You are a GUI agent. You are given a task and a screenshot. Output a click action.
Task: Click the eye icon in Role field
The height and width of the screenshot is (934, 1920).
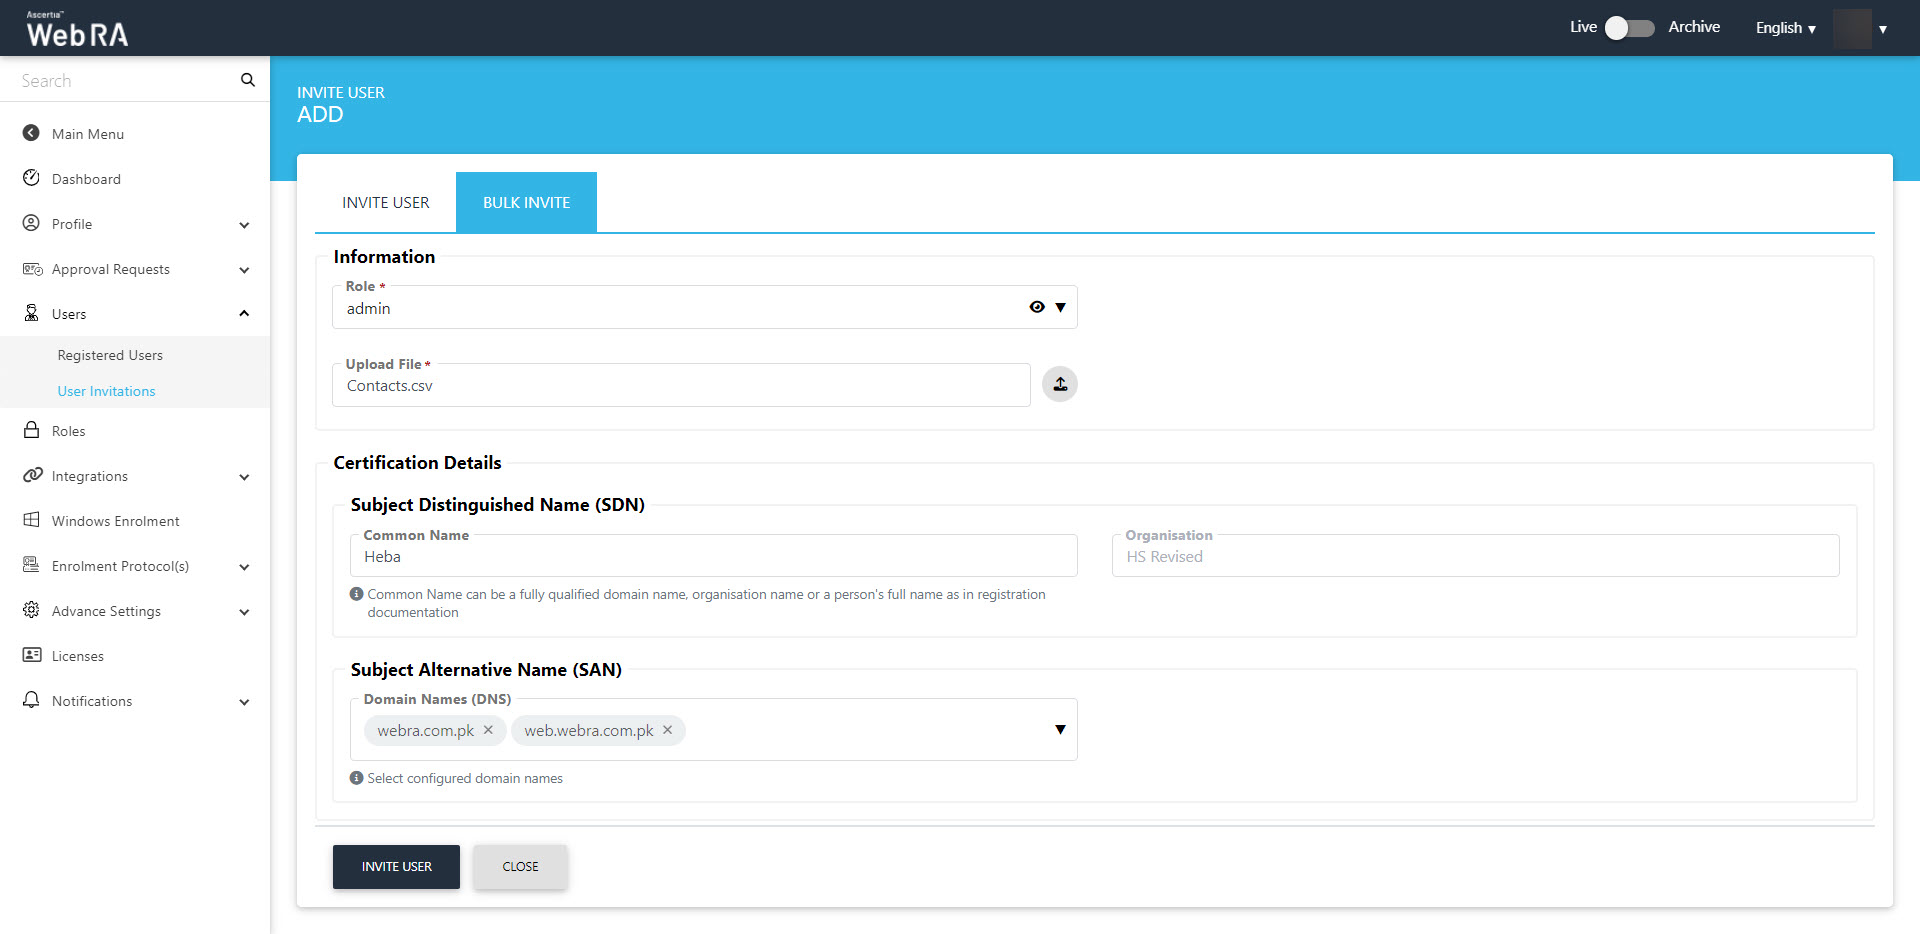[1037, 307]
